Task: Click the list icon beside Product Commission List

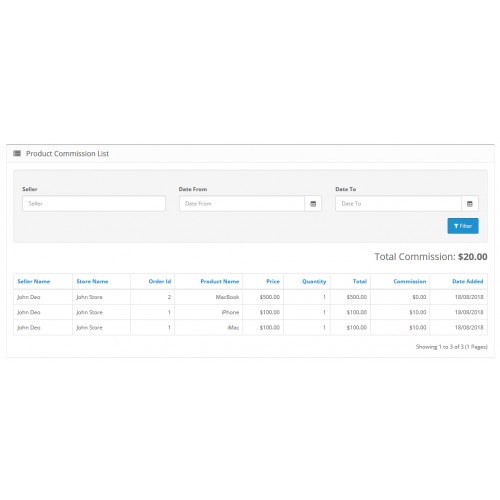Action: (x=17, y=153)
